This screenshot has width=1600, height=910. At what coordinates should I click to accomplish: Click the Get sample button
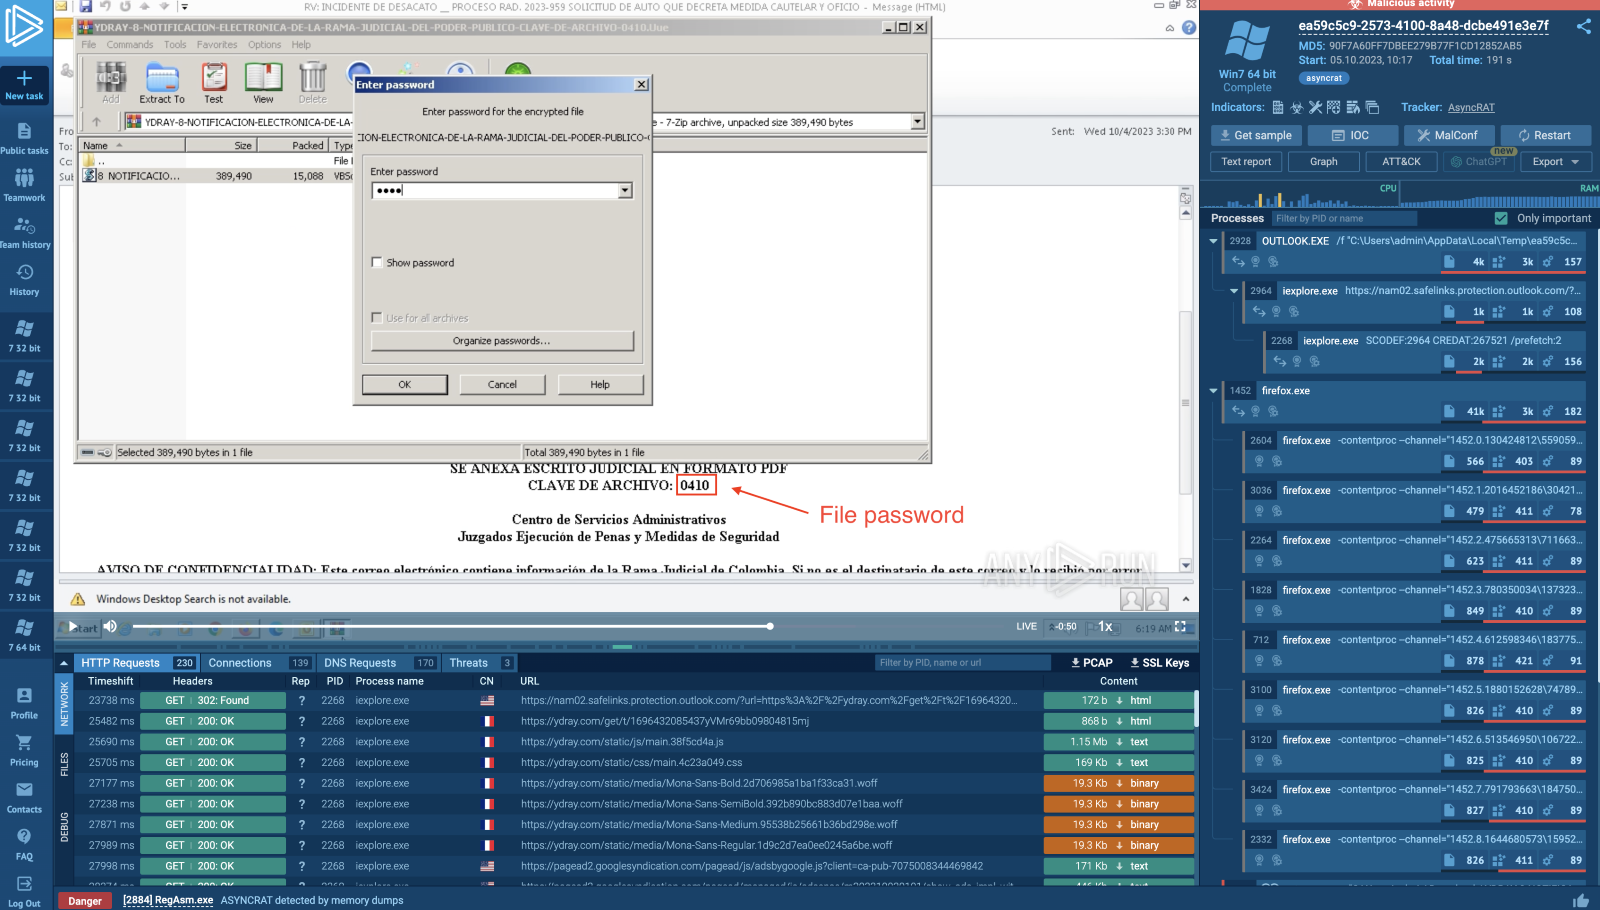1254,136
